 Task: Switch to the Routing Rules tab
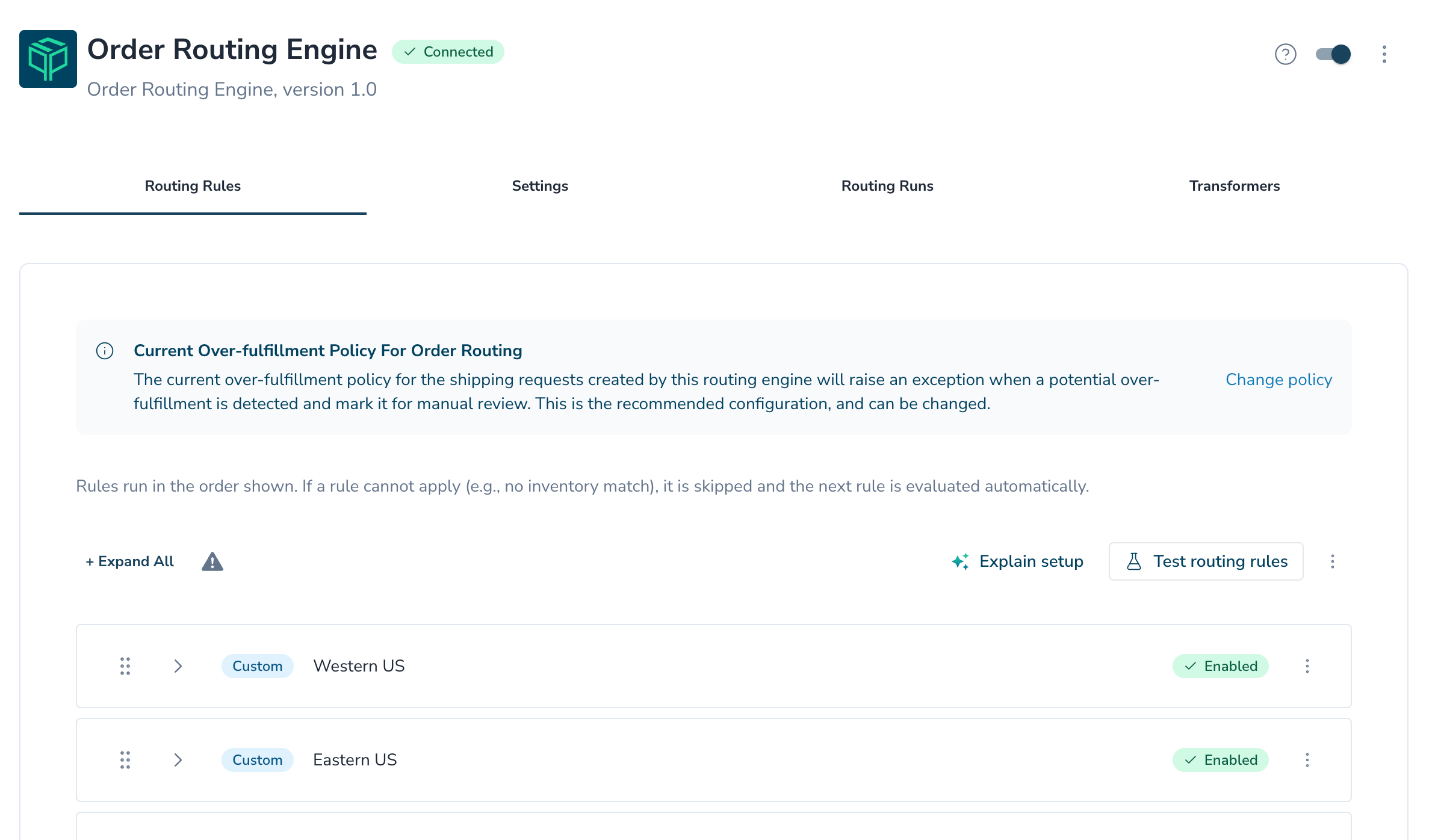coord(193,186)
